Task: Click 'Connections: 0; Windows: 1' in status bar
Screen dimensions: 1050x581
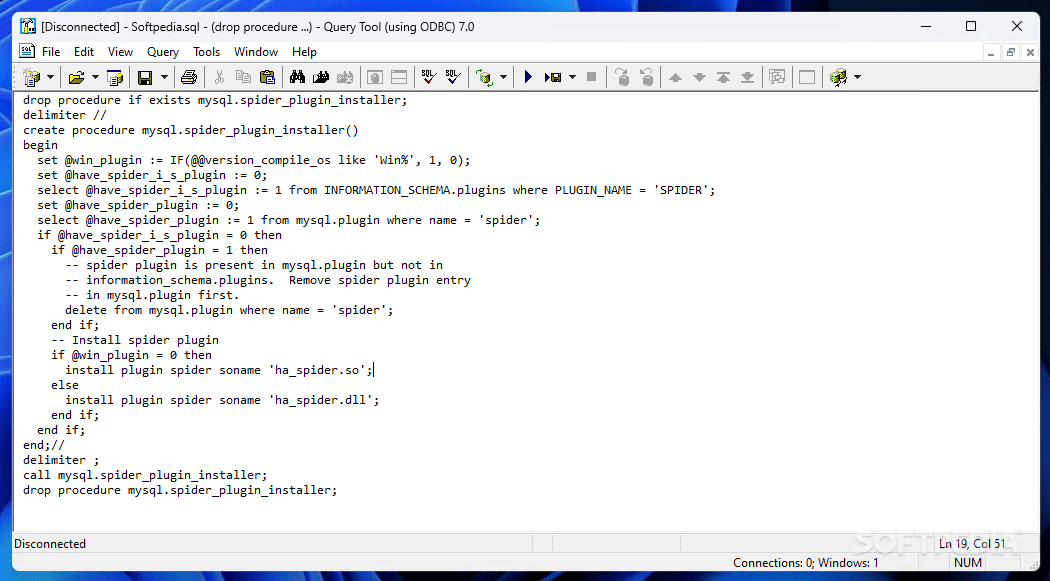Action: pos(806,563)
